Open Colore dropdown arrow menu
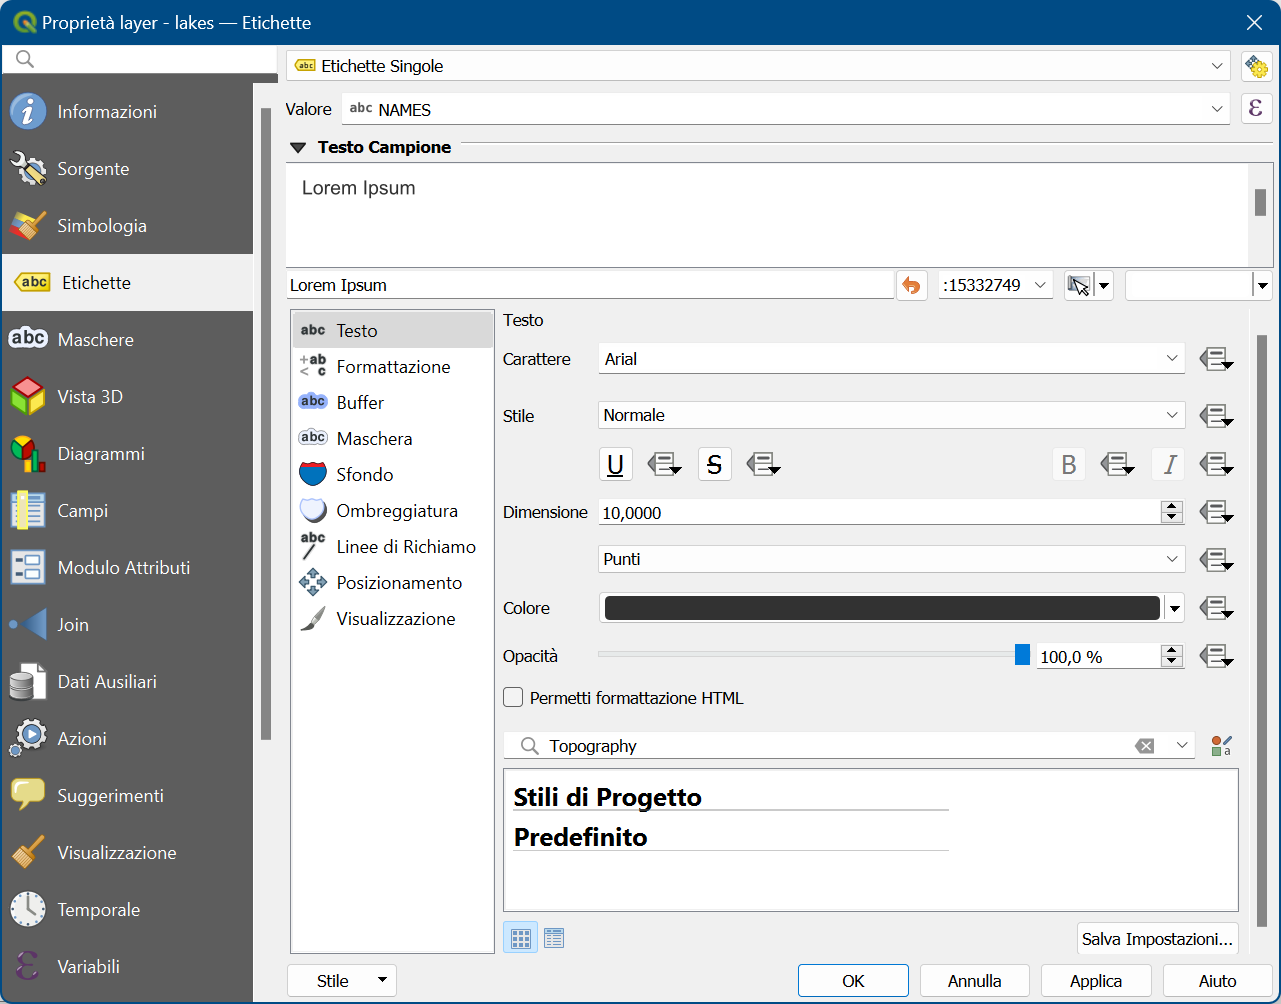The width and height of the screenshot is (1281, 1004). pos(1175,608)
